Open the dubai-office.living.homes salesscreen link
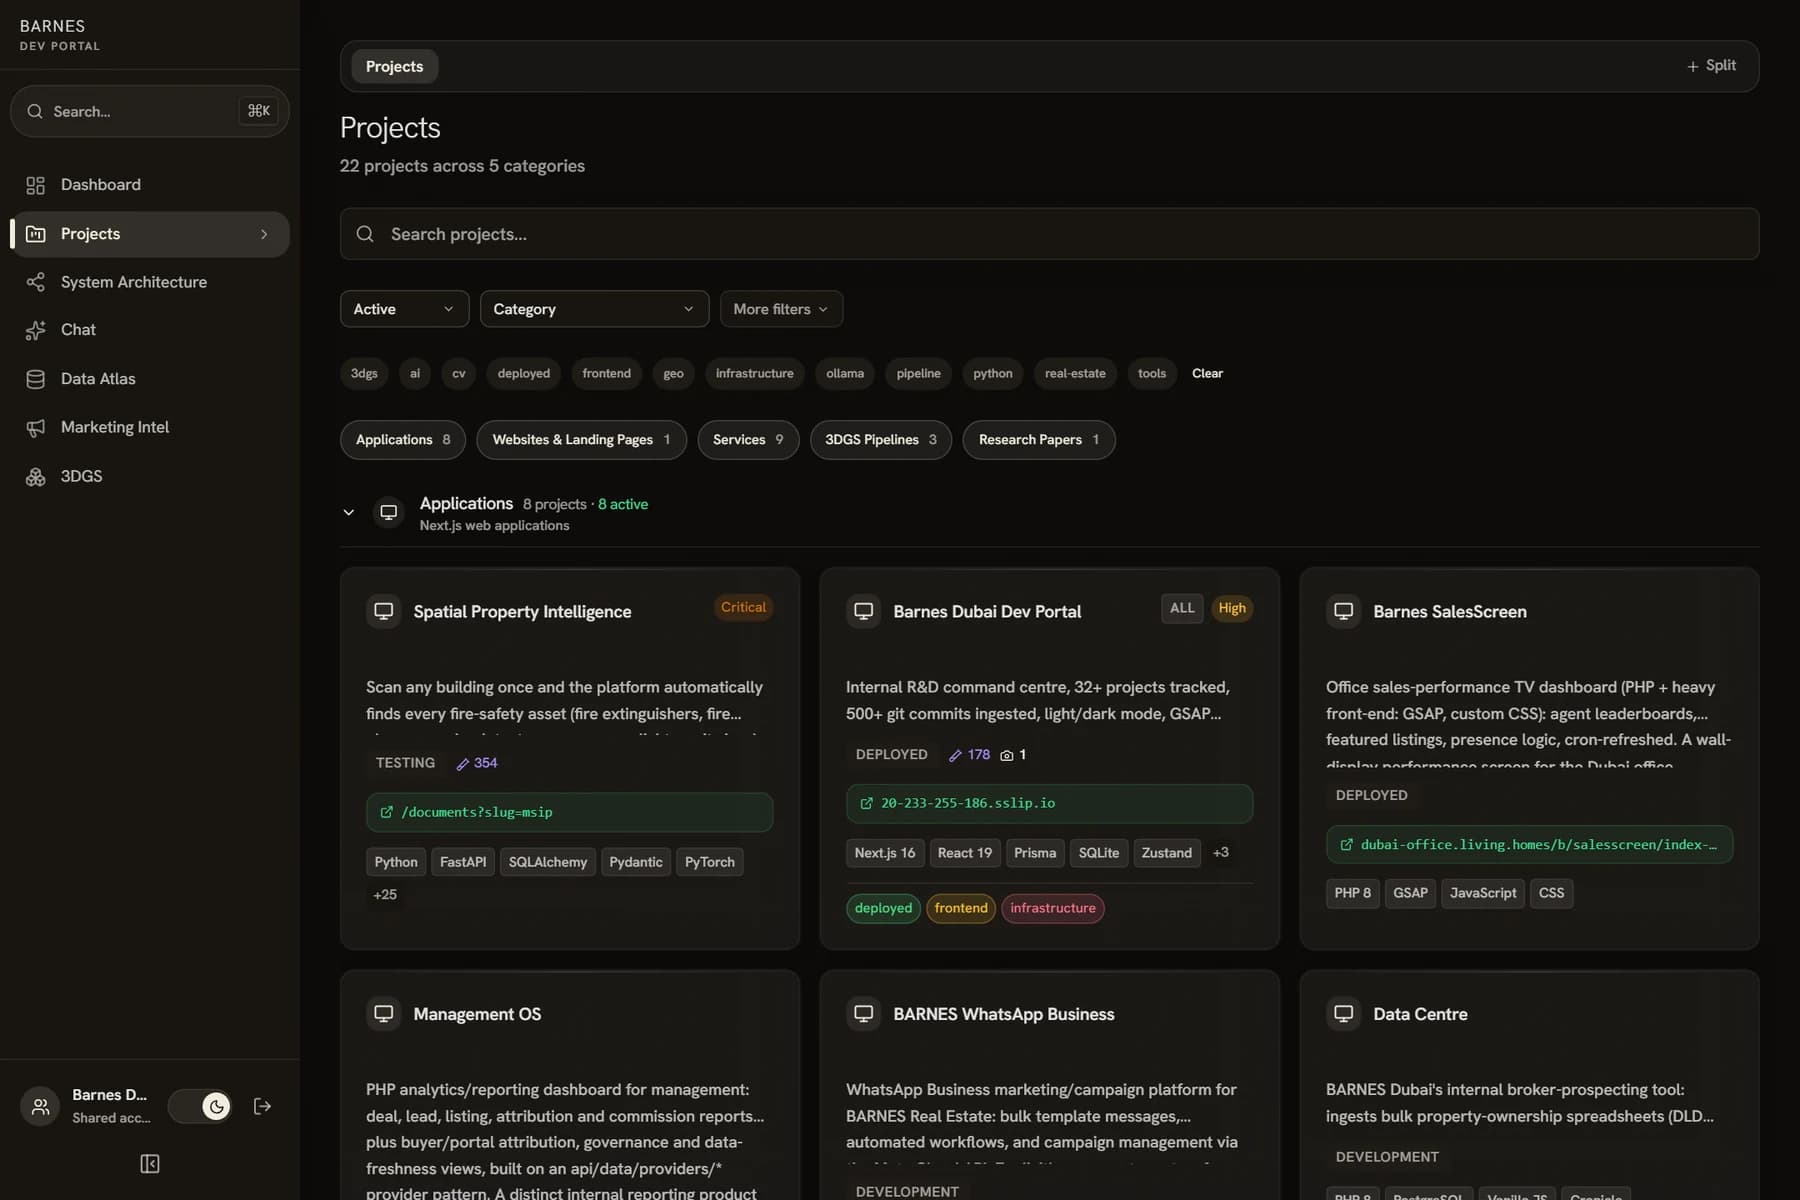Image resolution: width=1800 pixels, height=1200 pixels. pos(1529,845)
